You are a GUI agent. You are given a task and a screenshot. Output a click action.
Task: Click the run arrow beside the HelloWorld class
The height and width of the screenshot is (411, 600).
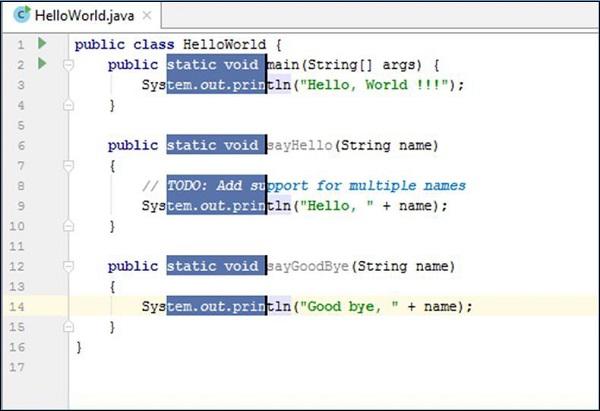[42, 44]
